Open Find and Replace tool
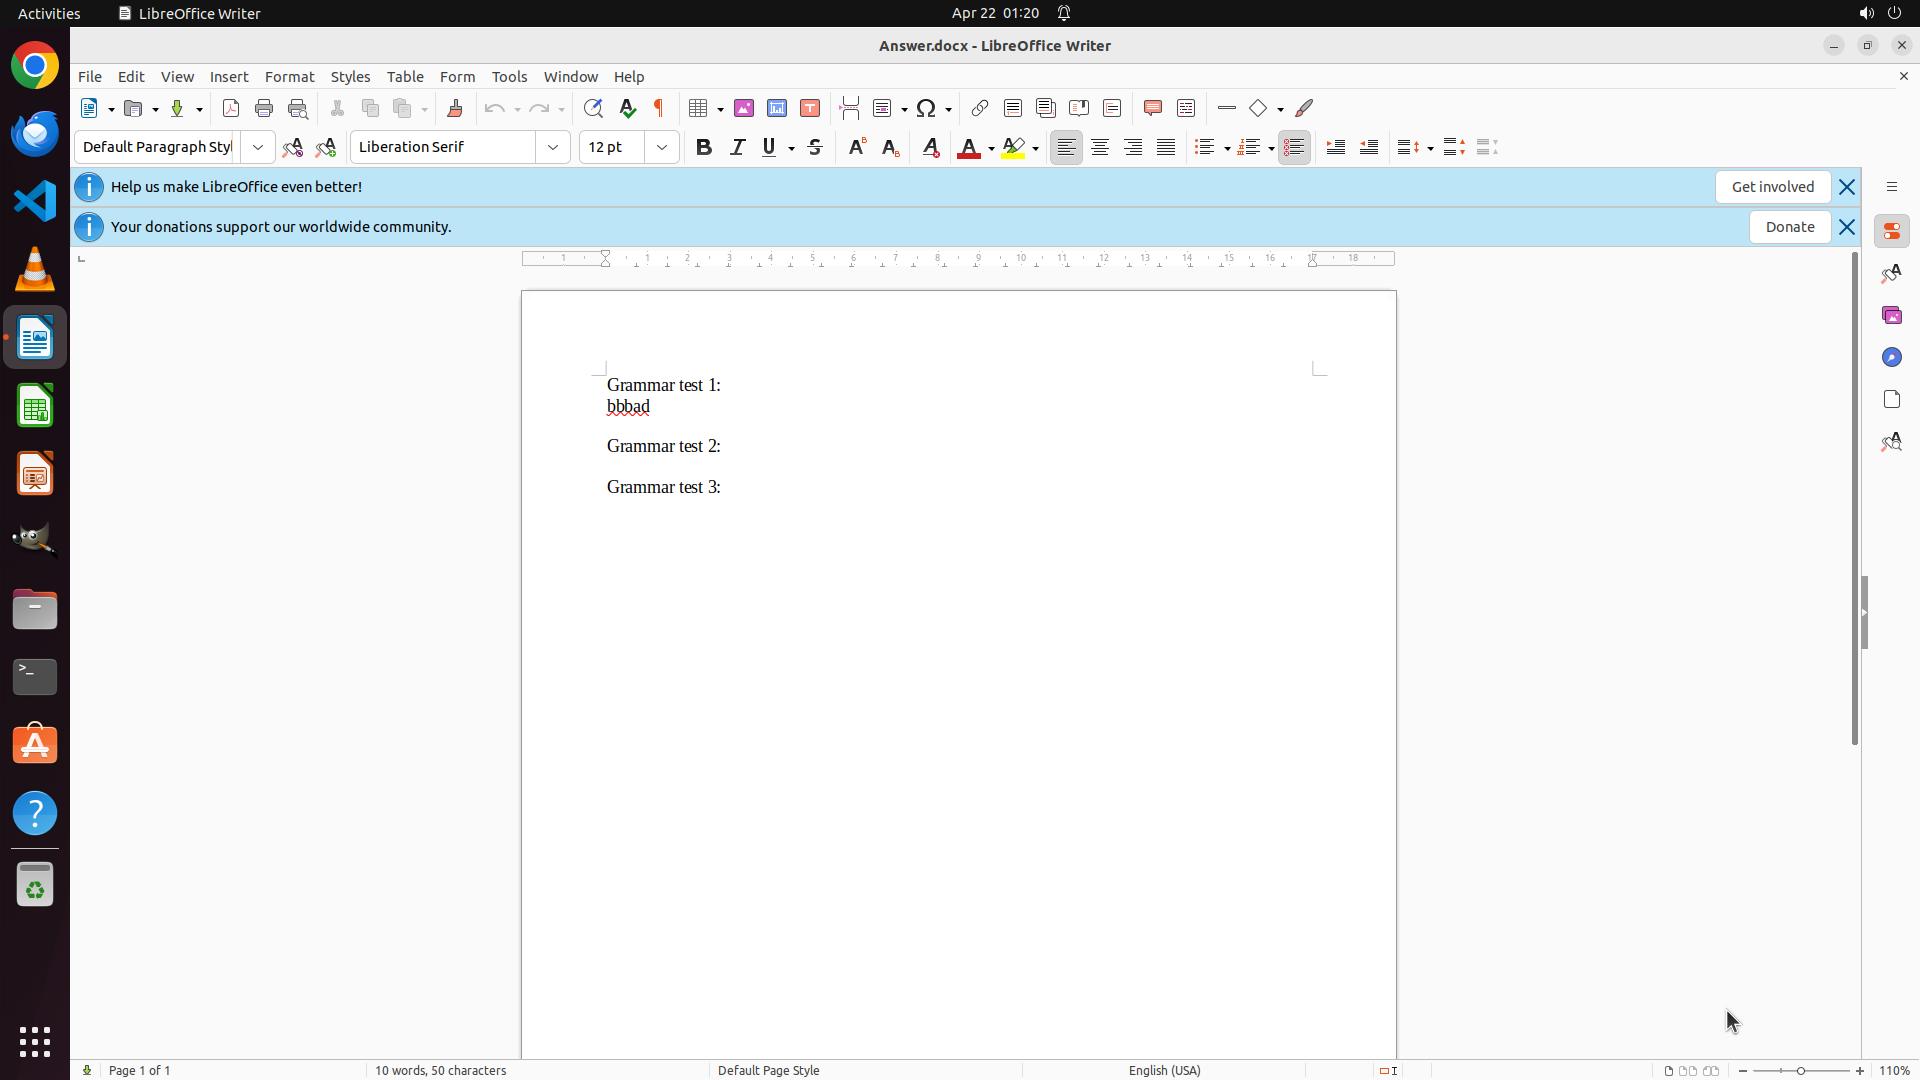 click(x=593, y=108)
